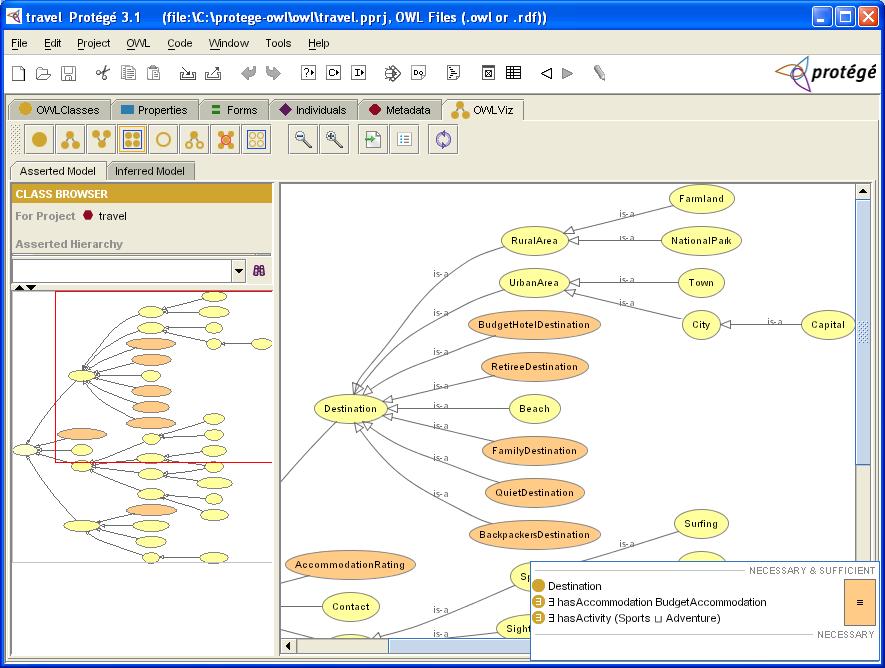885x668 pixels.
Task: Zoom out the OWLViz graph
Action: click(x=303, y=139)
